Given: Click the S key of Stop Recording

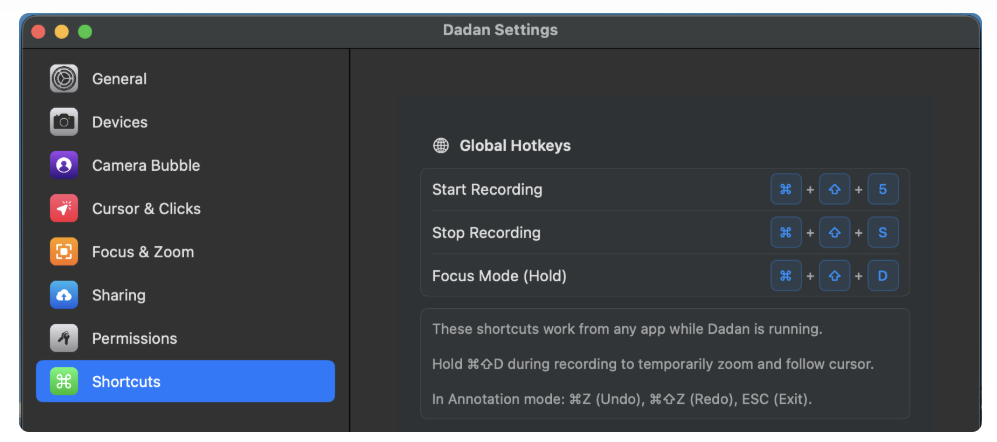Looking at the screenshot, I should coord(883,232).
